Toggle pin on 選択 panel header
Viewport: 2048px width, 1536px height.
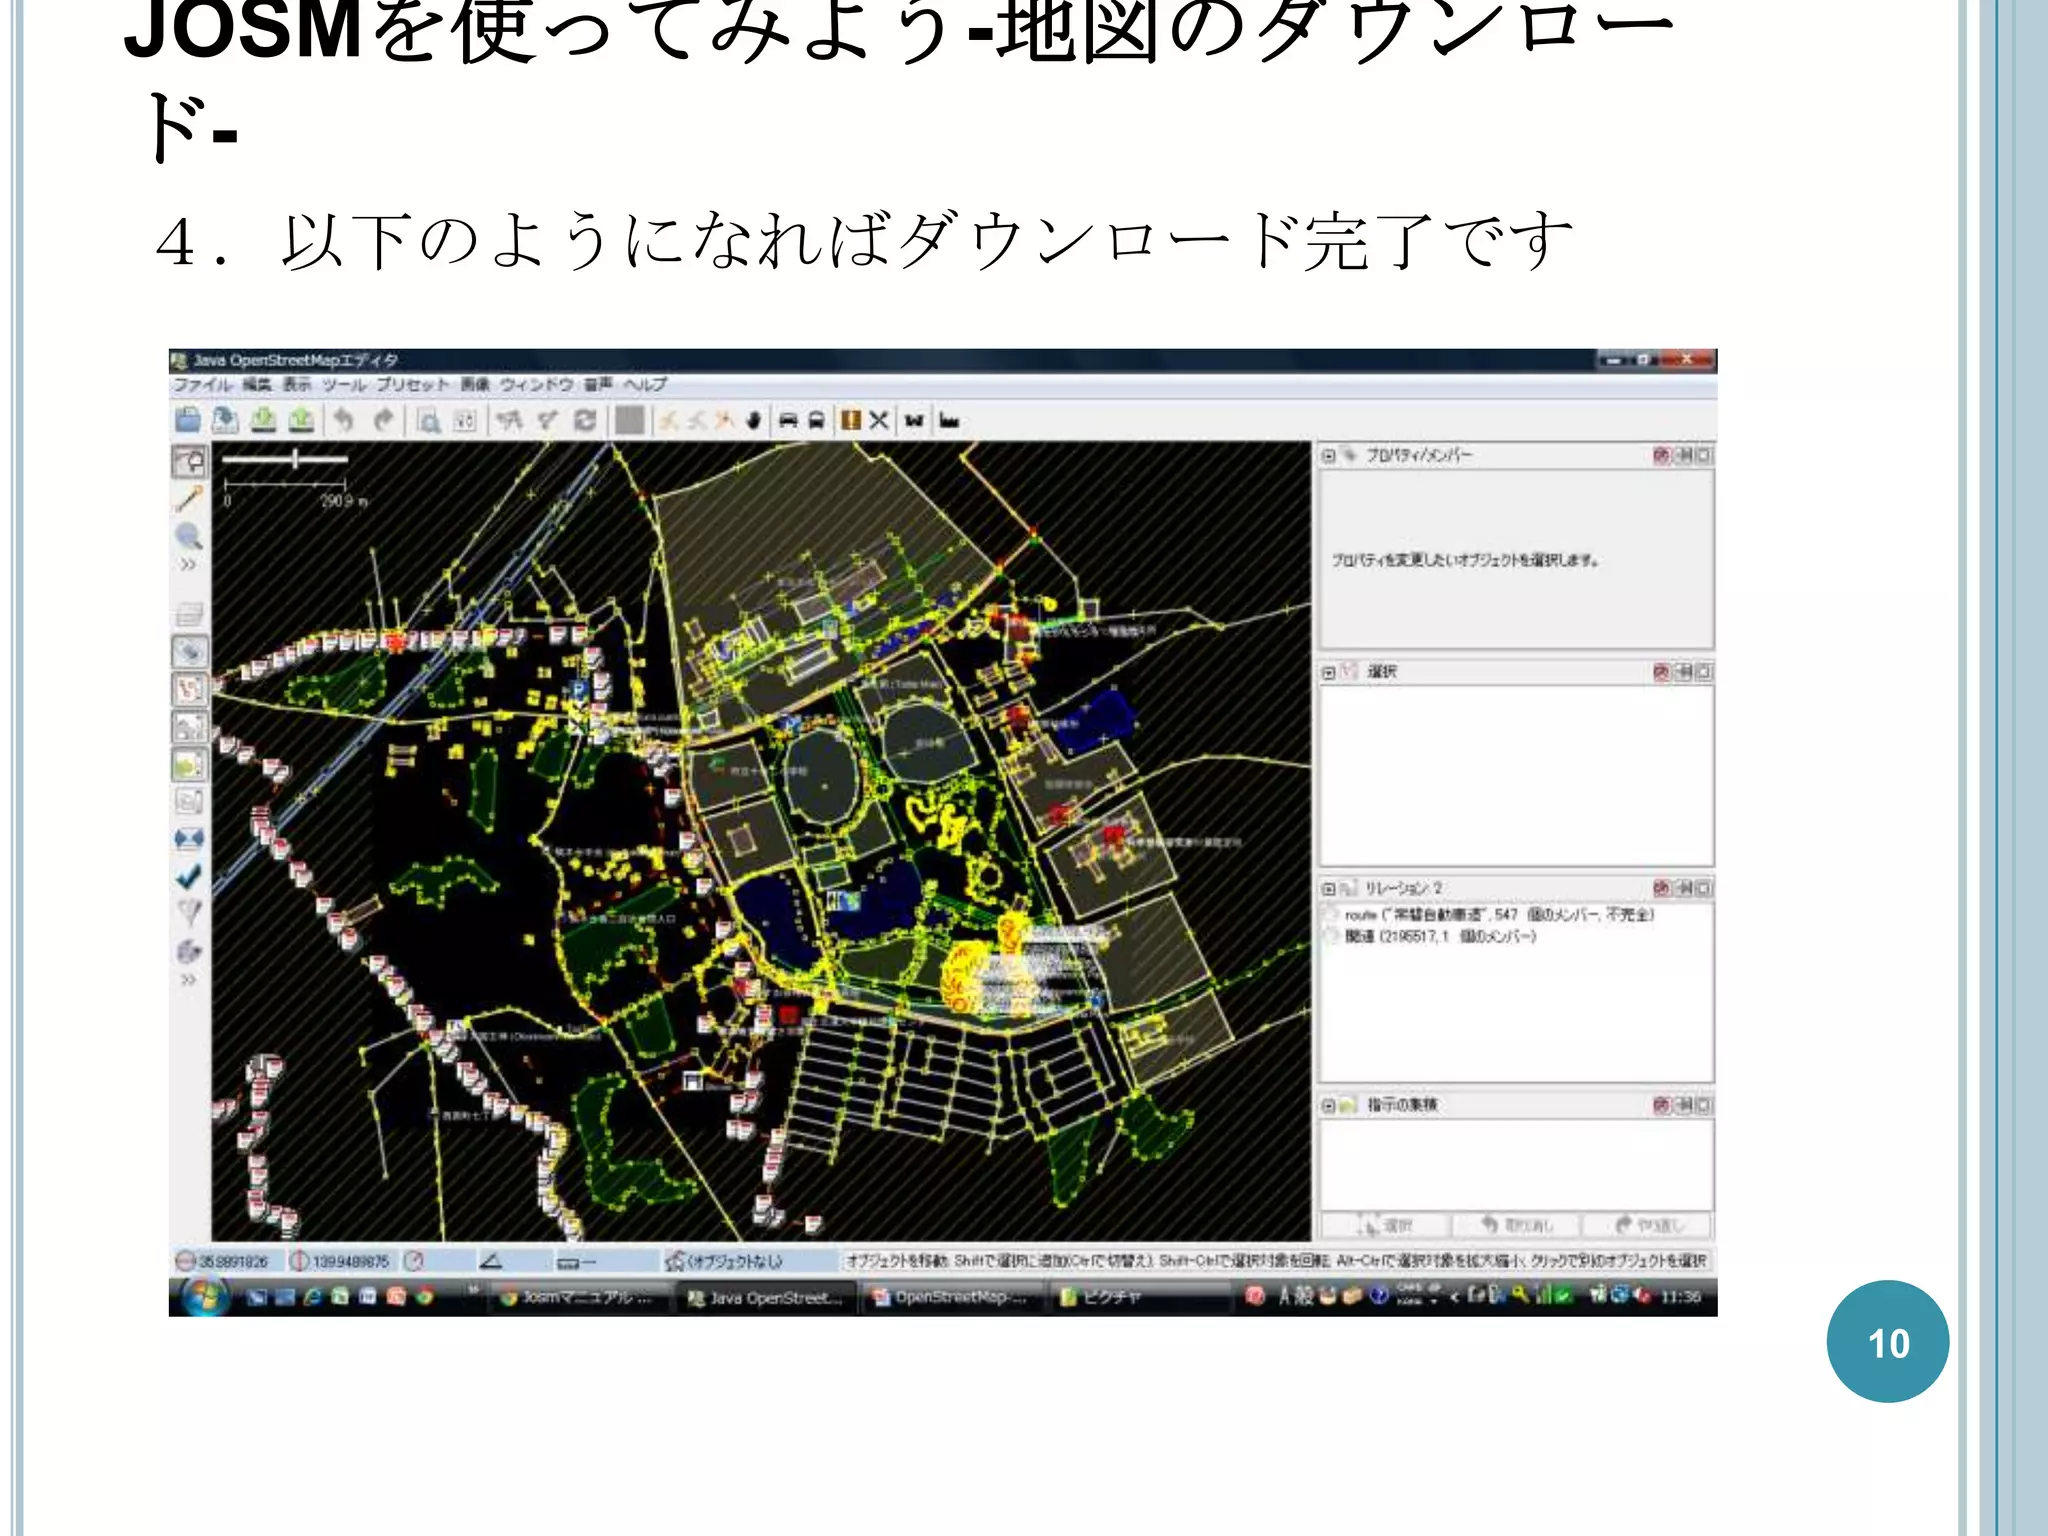tap(1685, 672)
